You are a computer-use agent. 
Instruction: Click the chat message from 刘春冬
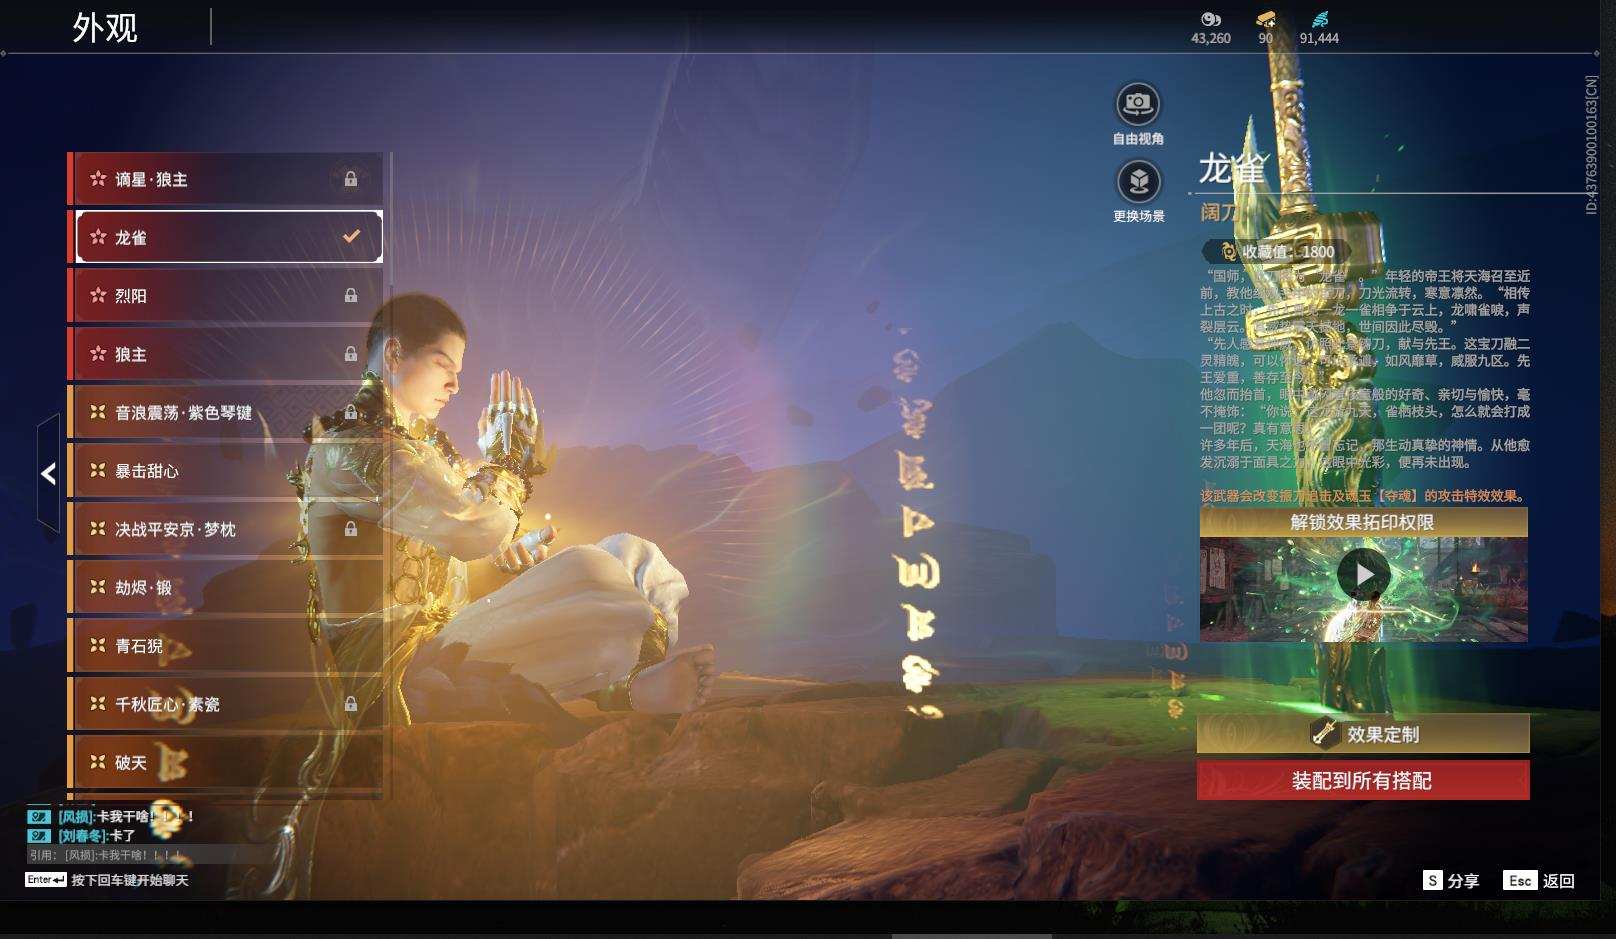[96, 835]
